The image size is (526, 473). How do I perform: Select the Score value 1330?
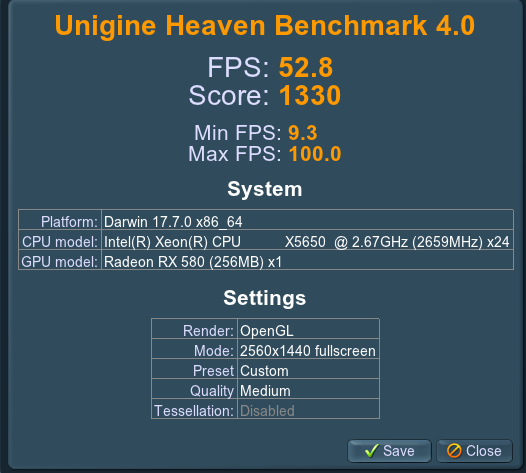[310, 96]
